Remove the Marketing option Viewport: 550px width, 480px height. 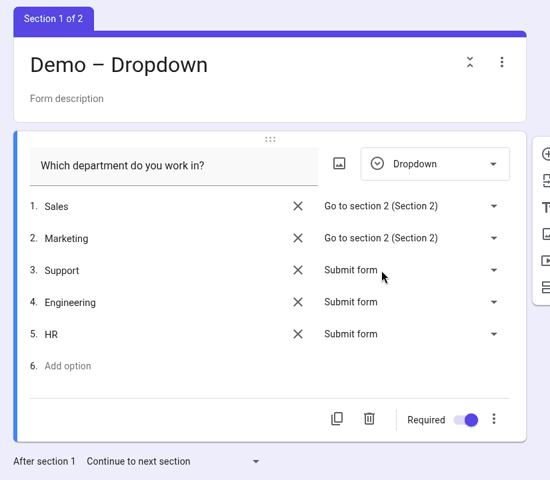[x=298, y=238]
